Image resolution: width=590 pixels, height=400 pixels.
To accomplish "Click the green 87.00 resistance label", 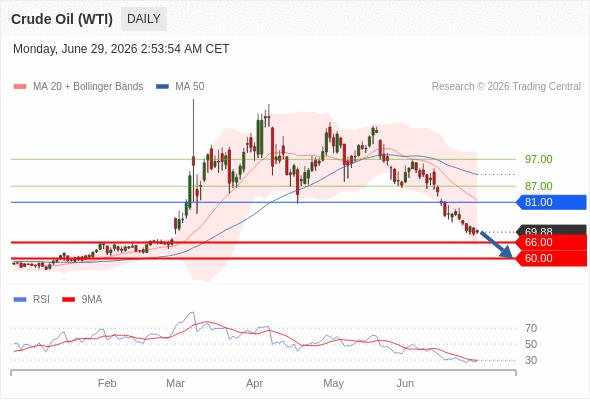I will tap(539, 186).
